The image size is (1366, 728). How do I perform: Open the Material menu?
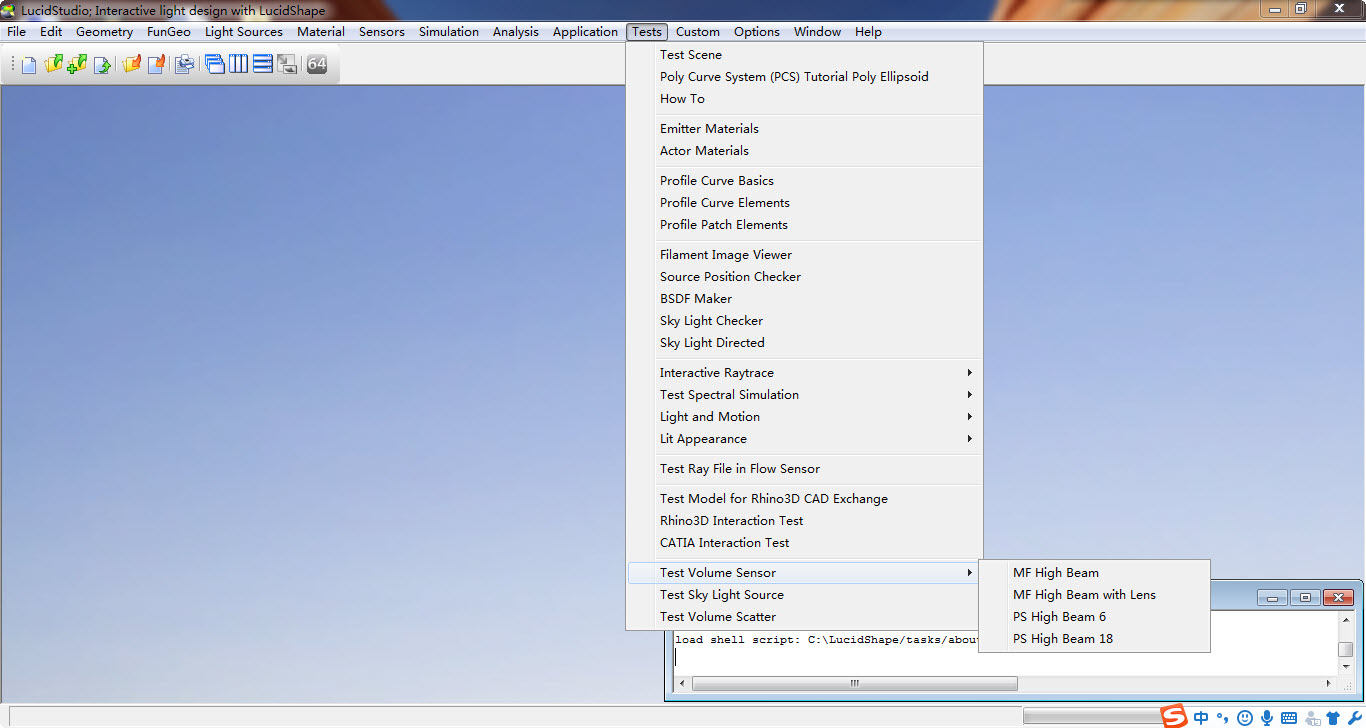point(321,32)
